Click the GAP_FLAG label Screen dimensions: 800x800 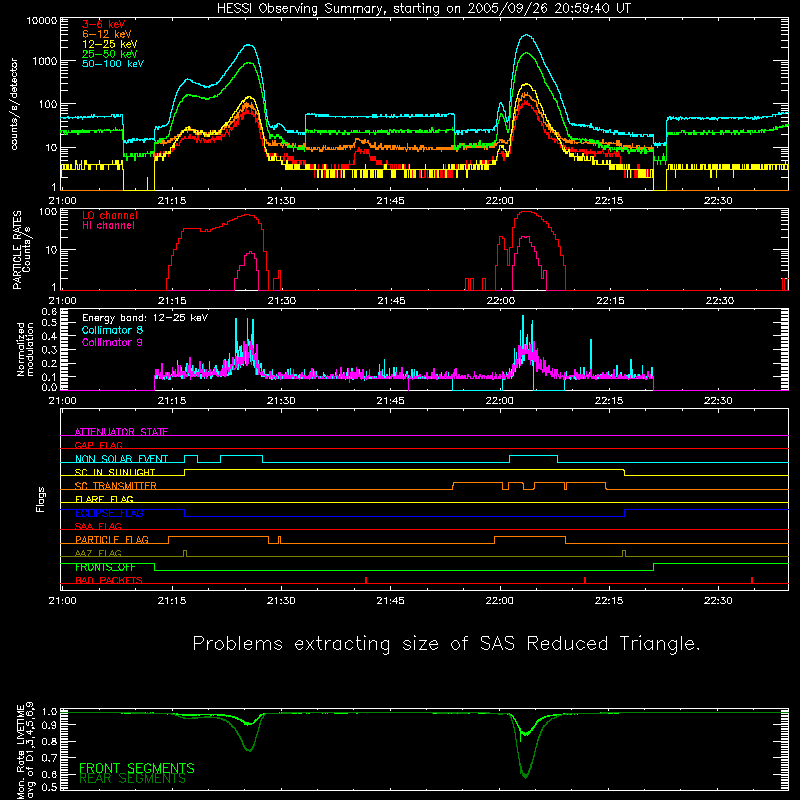(98, 445)
